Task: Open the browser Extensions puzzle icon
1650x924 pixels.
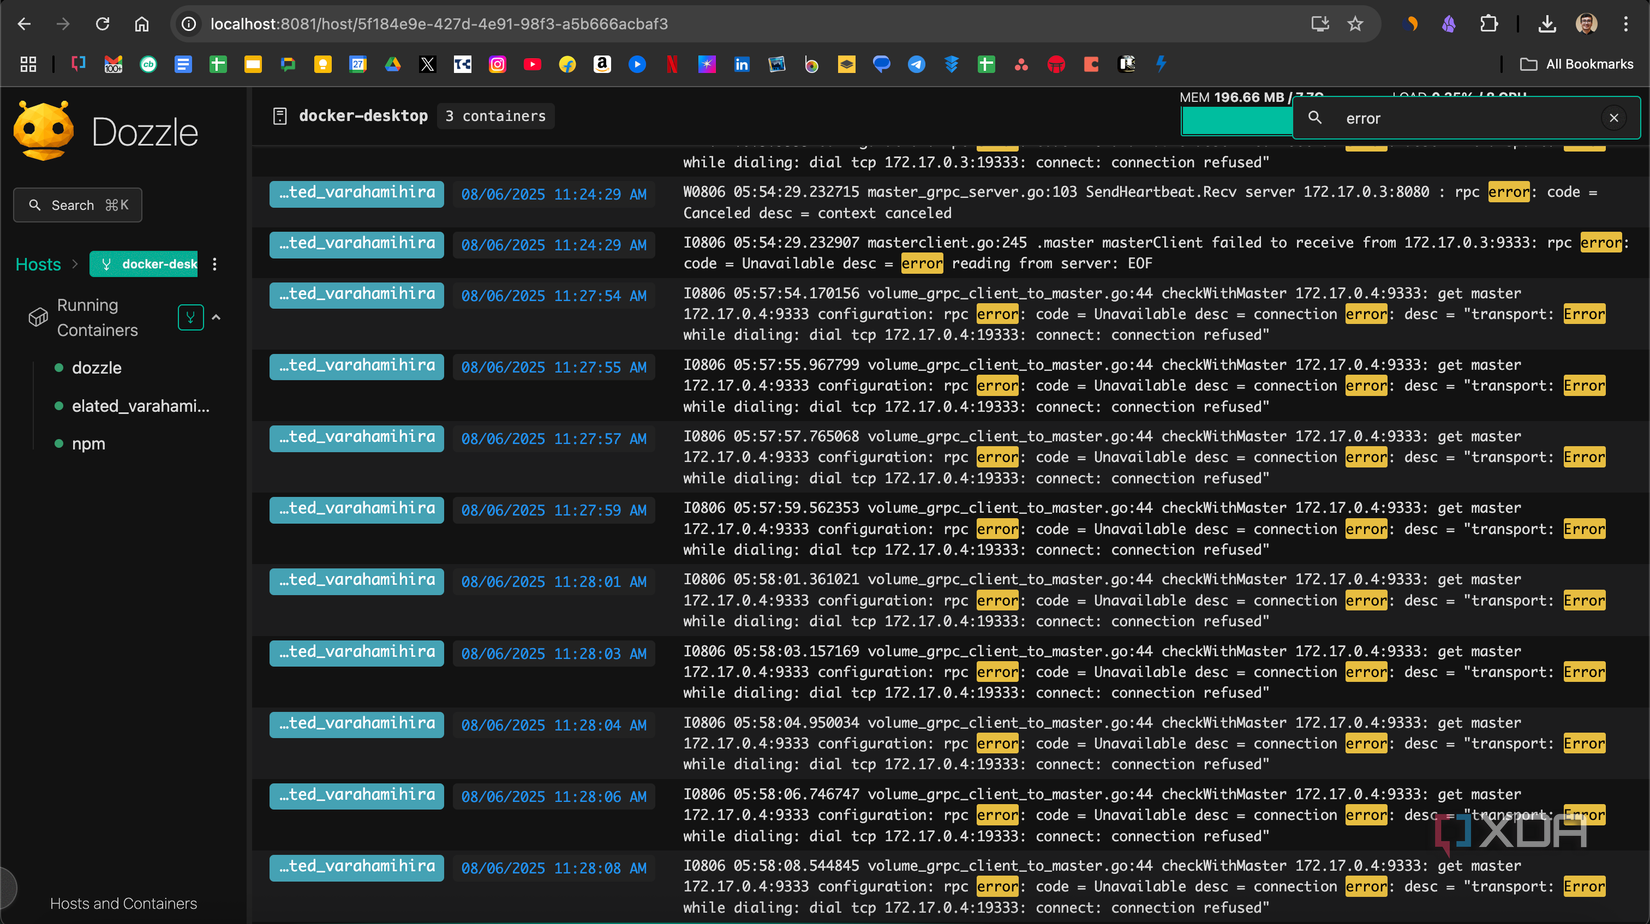Action: point(1489,24)
